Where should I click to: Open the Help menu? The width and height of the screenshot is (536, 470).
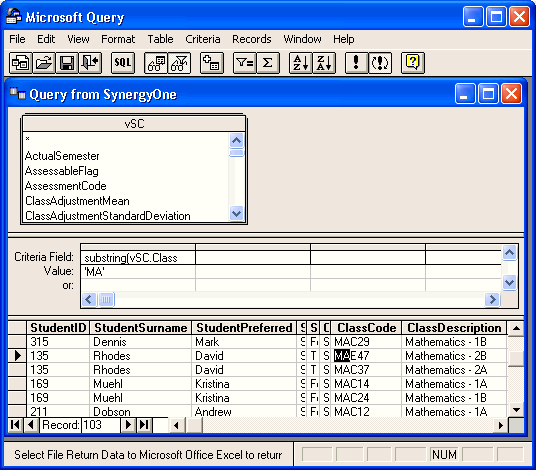click(344, 39)
